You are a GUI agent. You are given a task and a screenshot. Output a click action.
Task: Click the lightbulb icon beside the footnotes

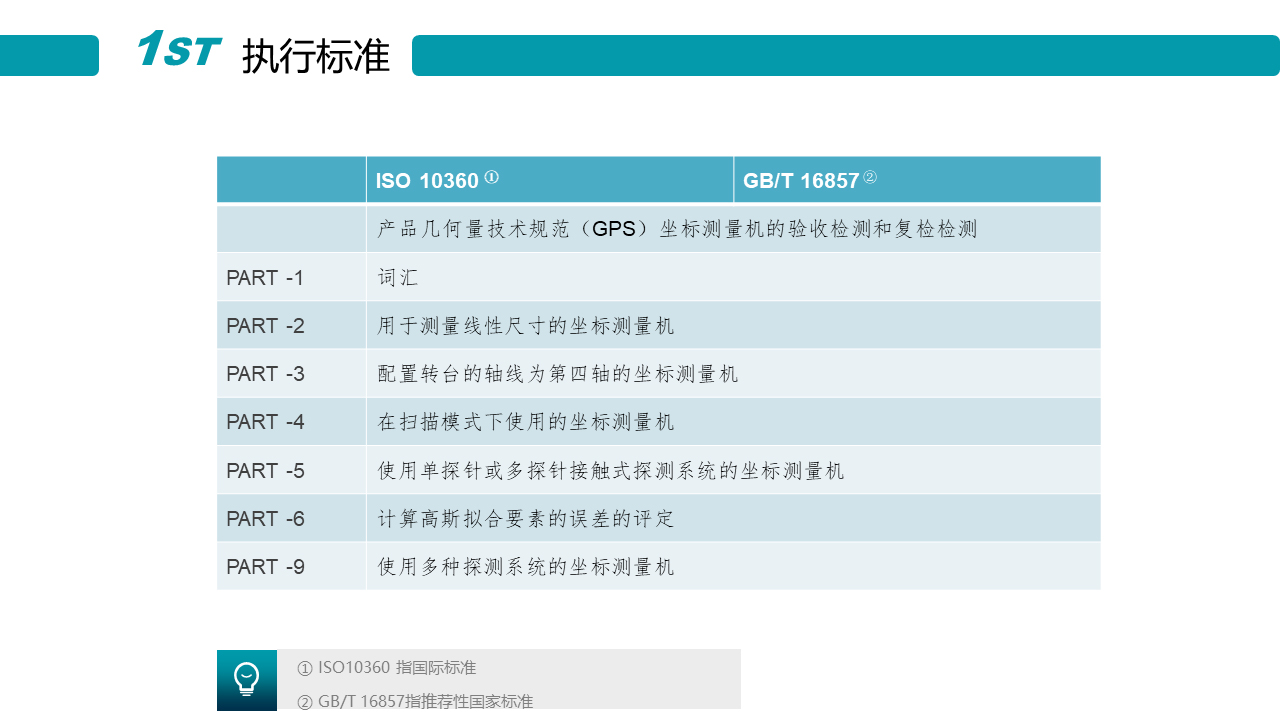247,680
